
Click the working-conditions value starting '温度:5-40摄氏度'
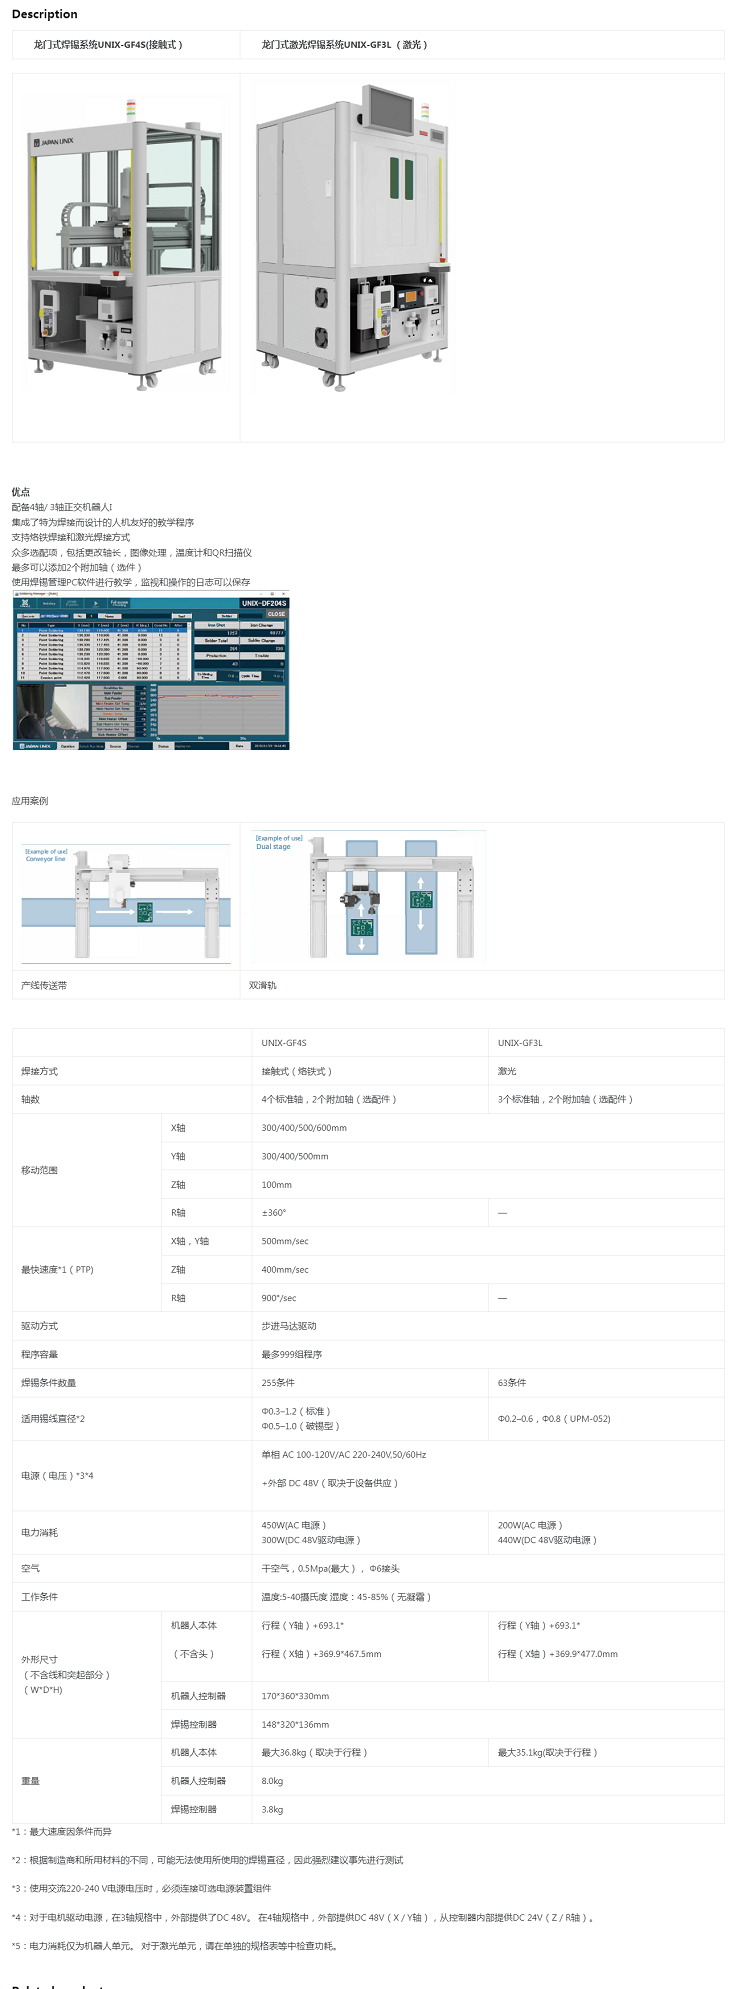[x=346, y=1597]
